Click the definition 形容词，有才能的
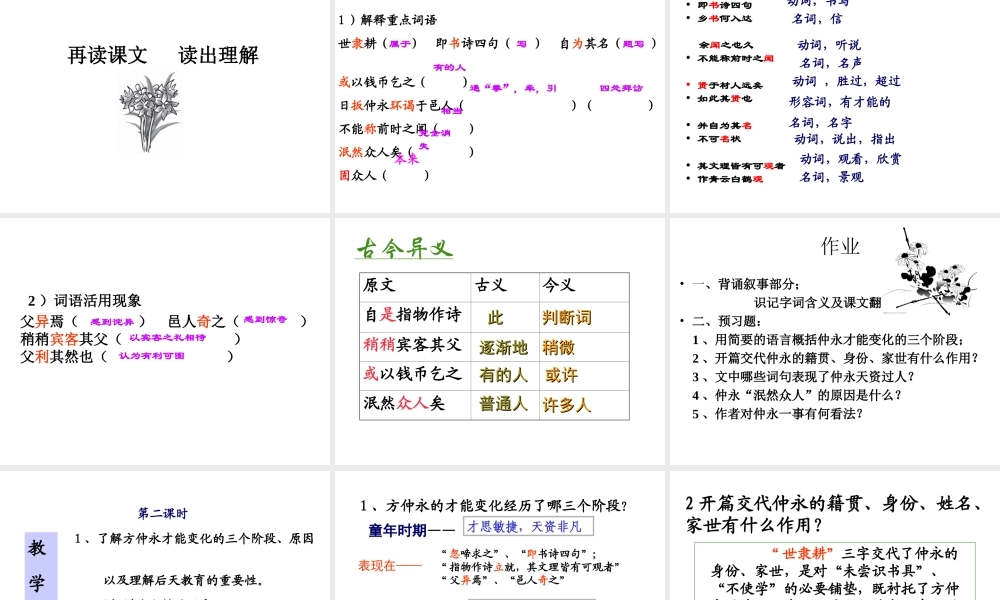The image size is (1000, 600). [x=839, y=101]
